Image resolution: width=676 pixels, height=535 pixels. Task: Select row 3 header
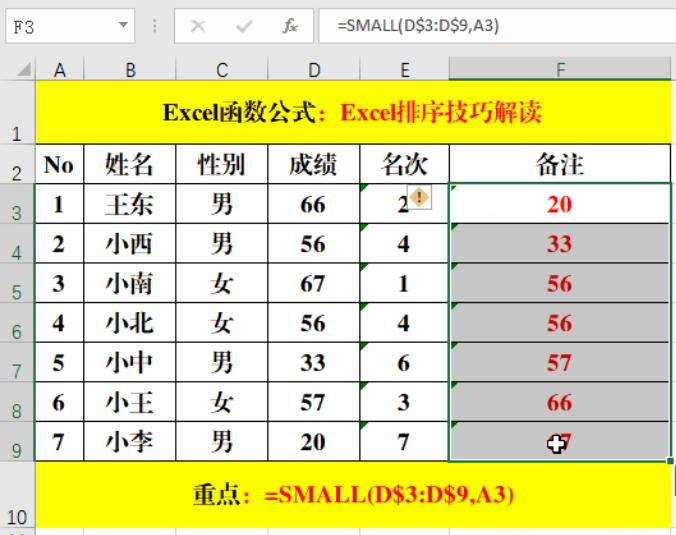[x=17, y=203]
